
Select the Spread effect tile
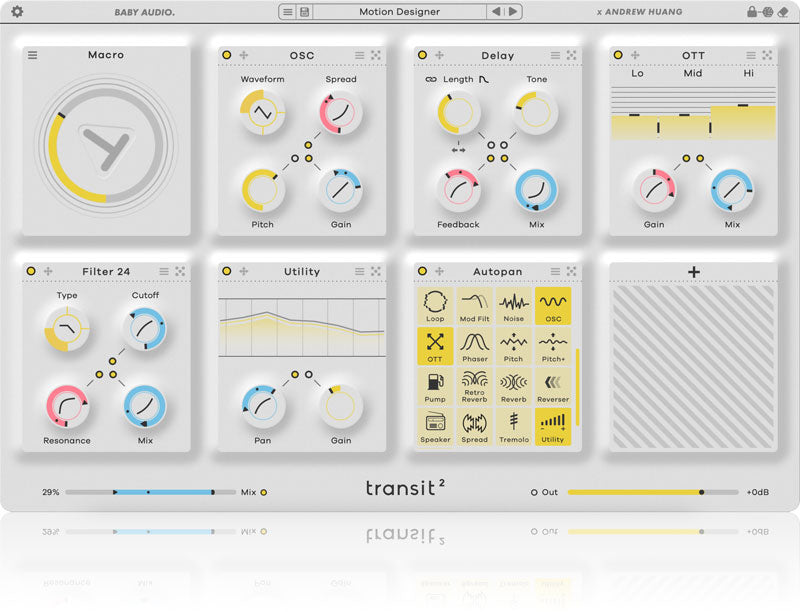pyautogui.click(x=474, y=427)
